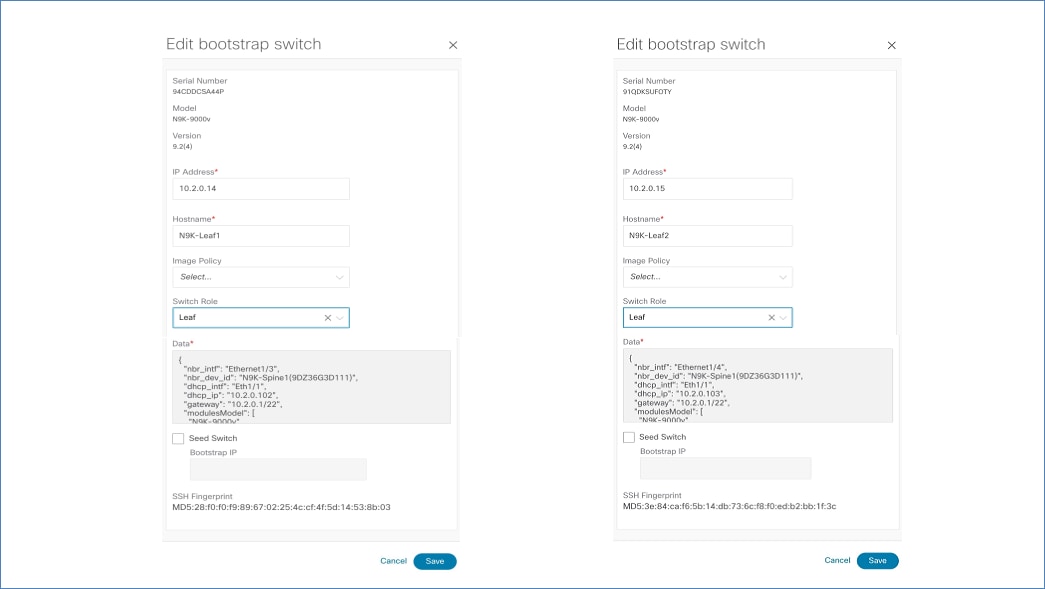Close the N9K-Leaf2 bootstrap switch dialog

click(x=892, y=45)
